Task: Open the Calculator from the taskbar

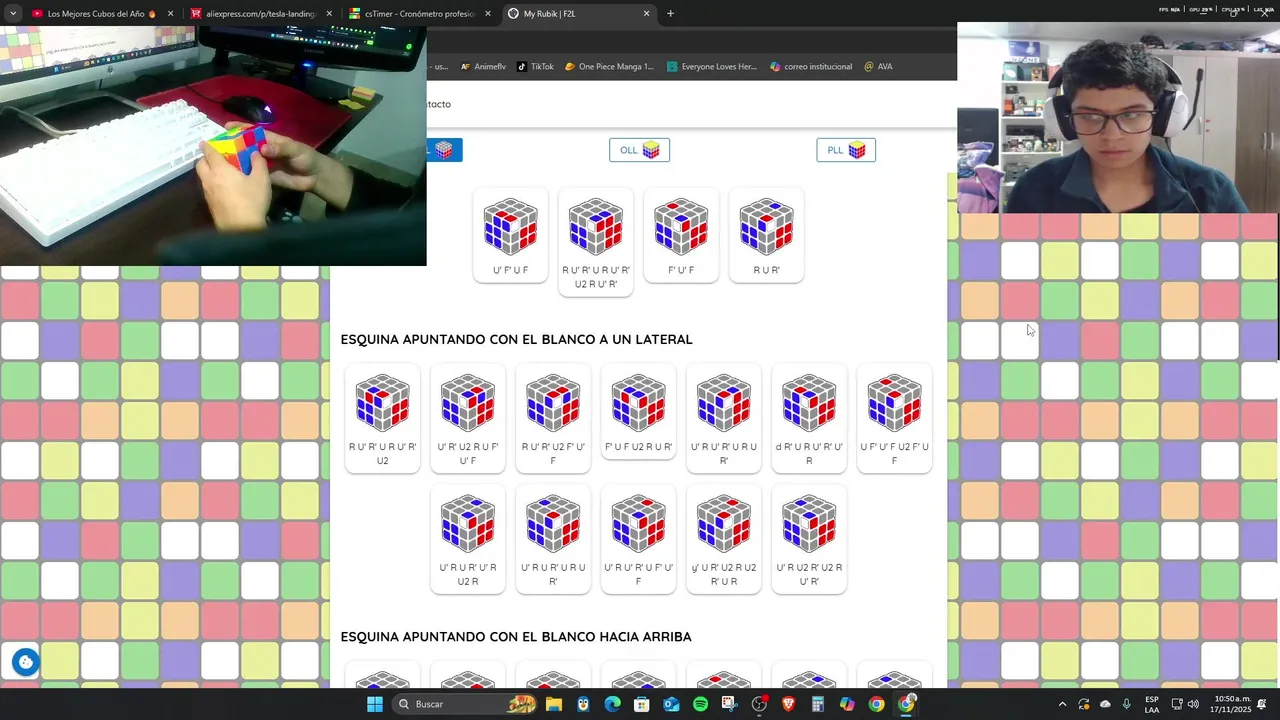Action: click(817, 704)
